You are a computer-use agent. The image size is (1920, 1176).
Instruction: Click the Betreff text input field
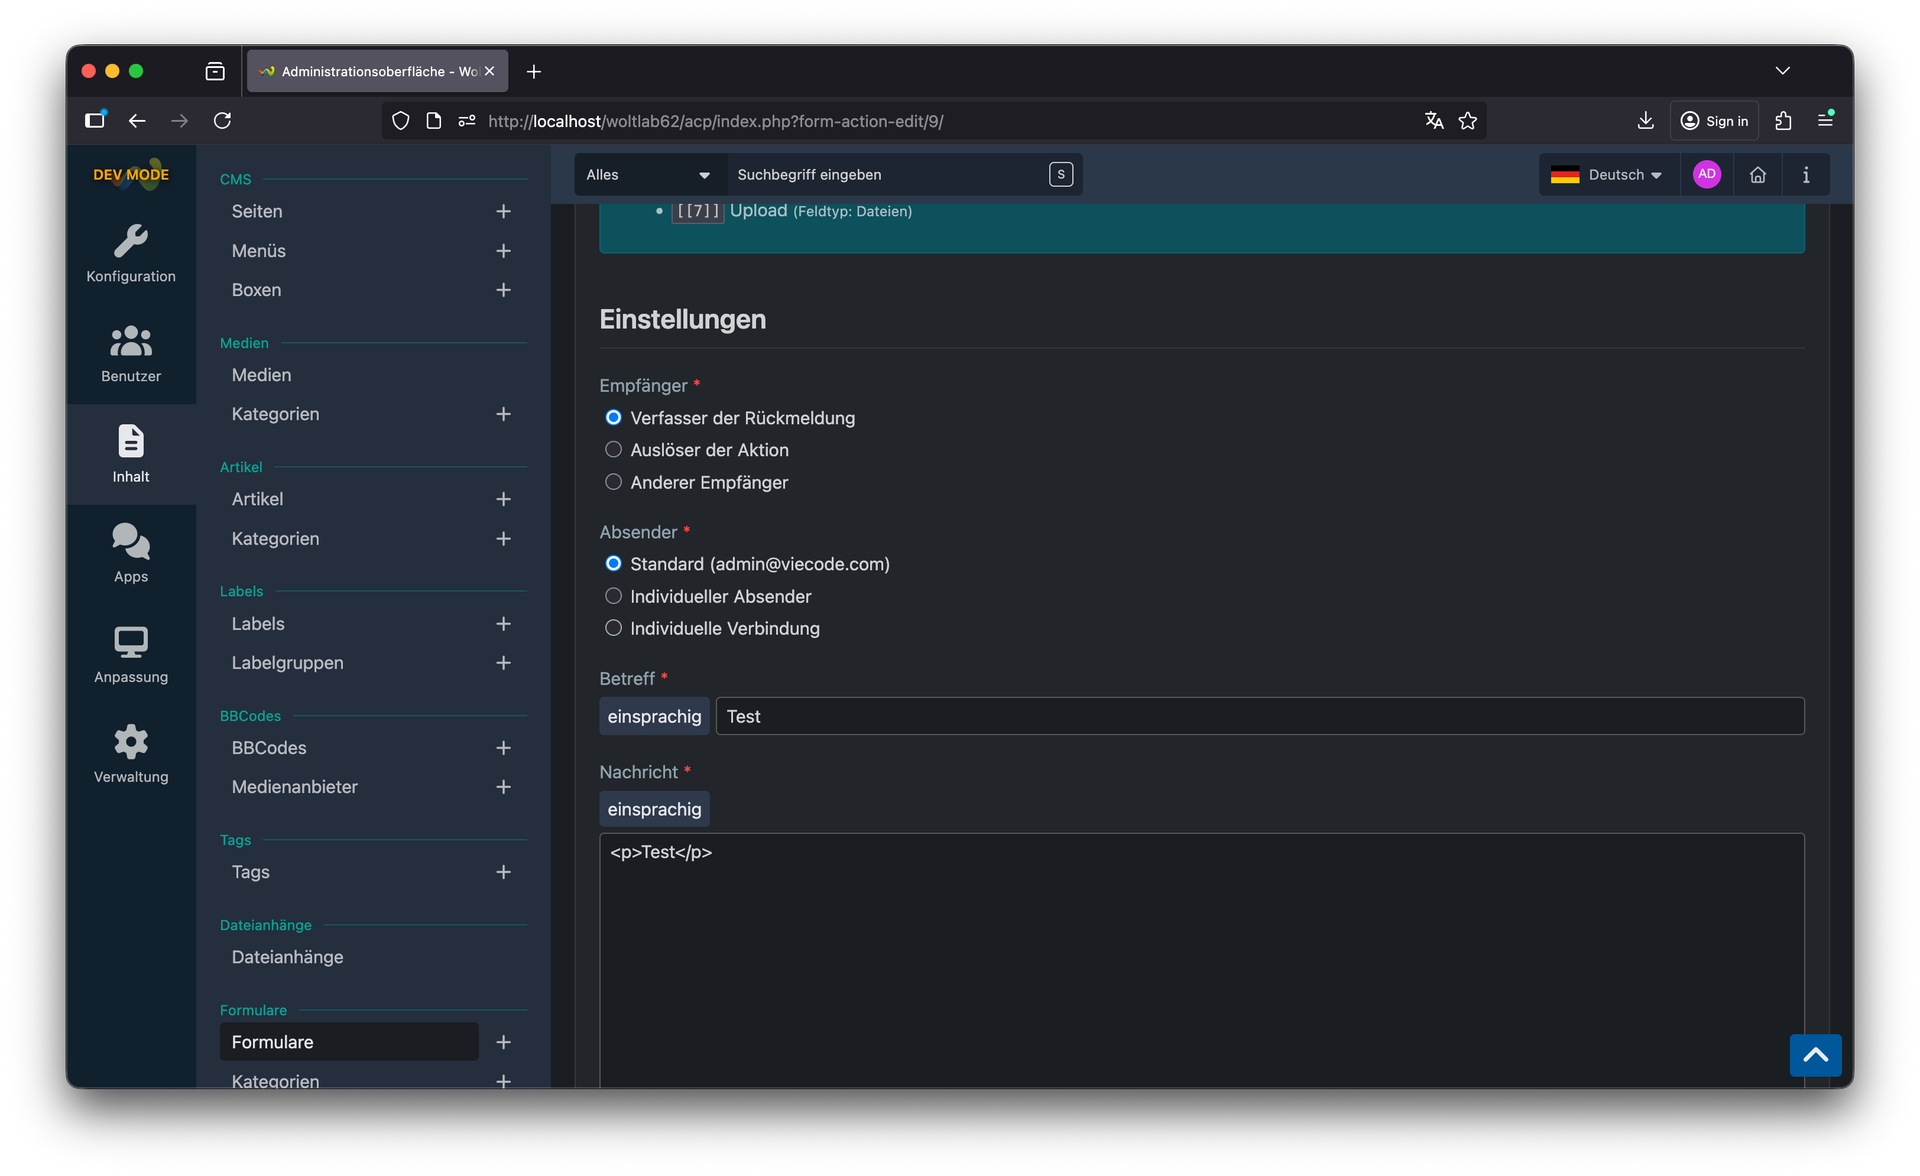(x=1259, y=717)
